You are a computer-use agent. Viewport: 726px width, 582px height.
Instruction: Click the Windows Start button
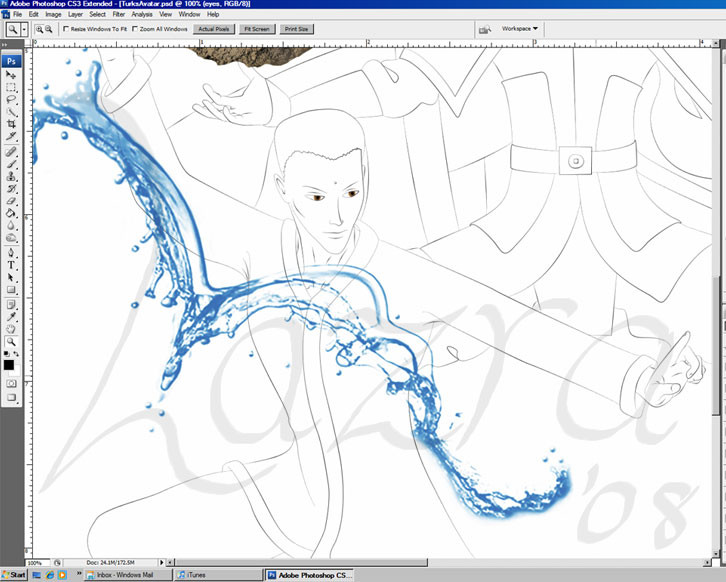tap(14, 575)
